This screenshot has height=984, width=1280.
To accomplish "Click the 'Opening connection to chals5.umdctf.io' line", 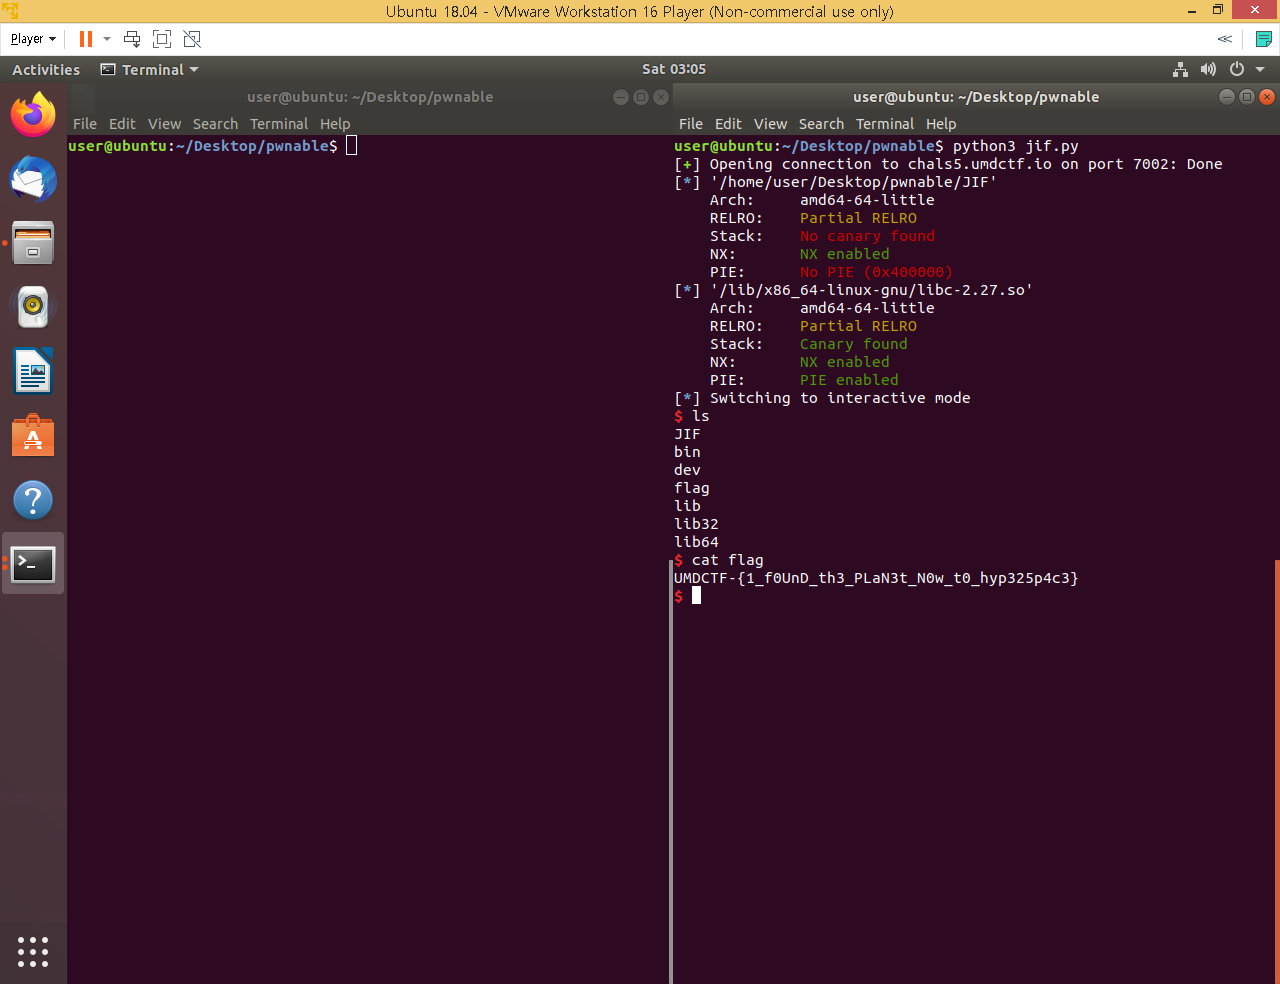I will pos(948,164).
